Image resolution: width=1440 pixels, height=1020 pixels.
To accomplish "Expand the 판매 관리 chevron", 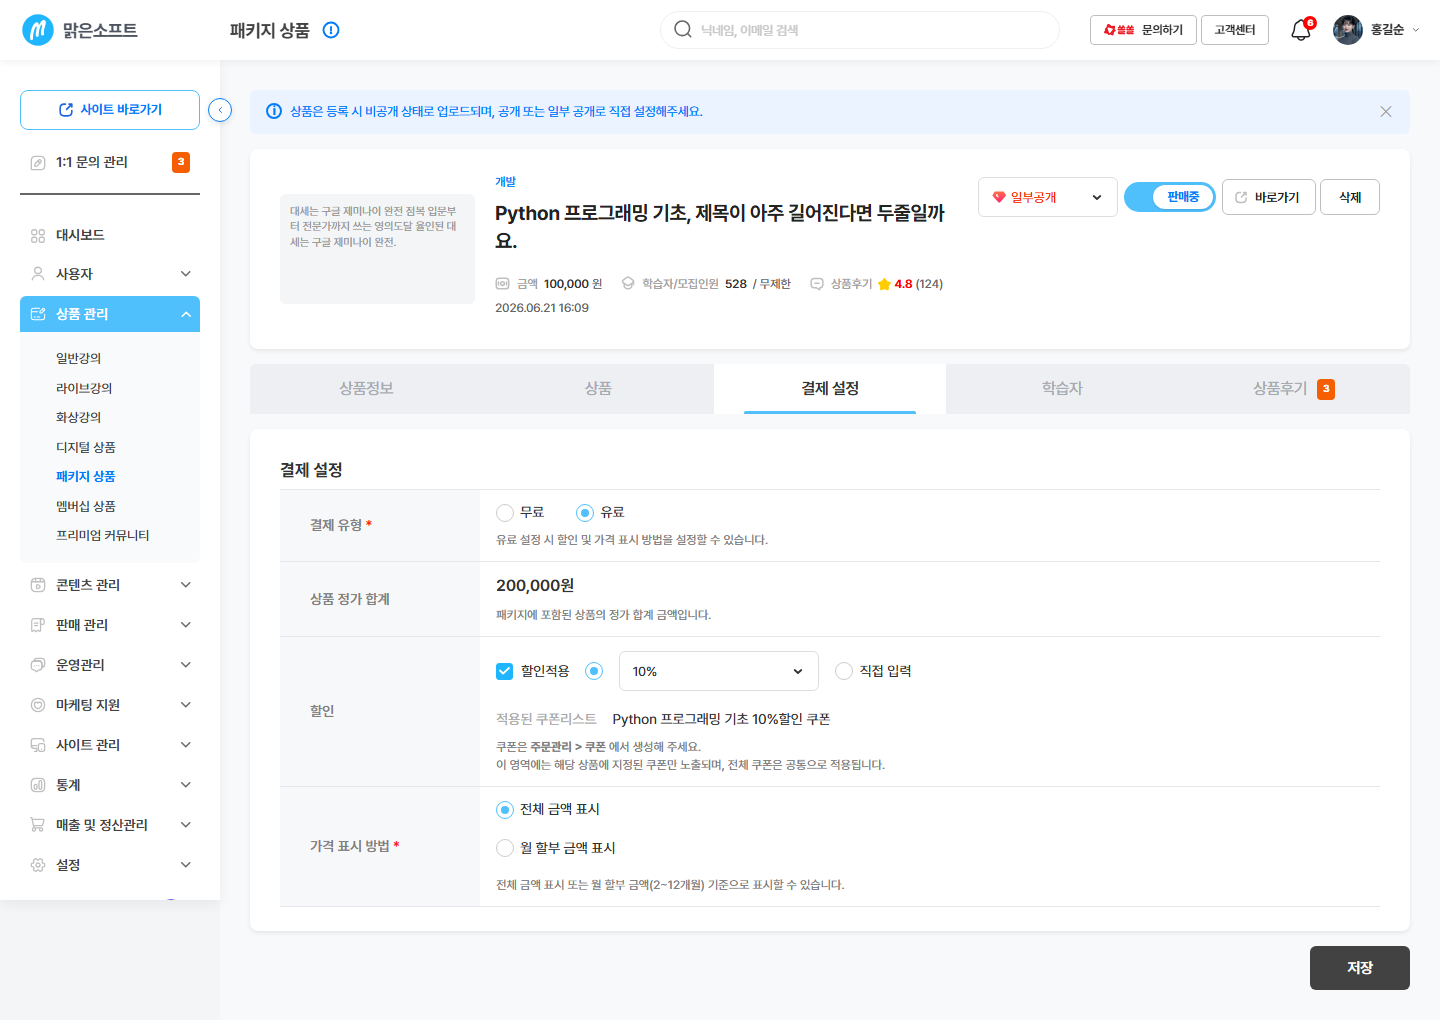I will pos(186,625).
